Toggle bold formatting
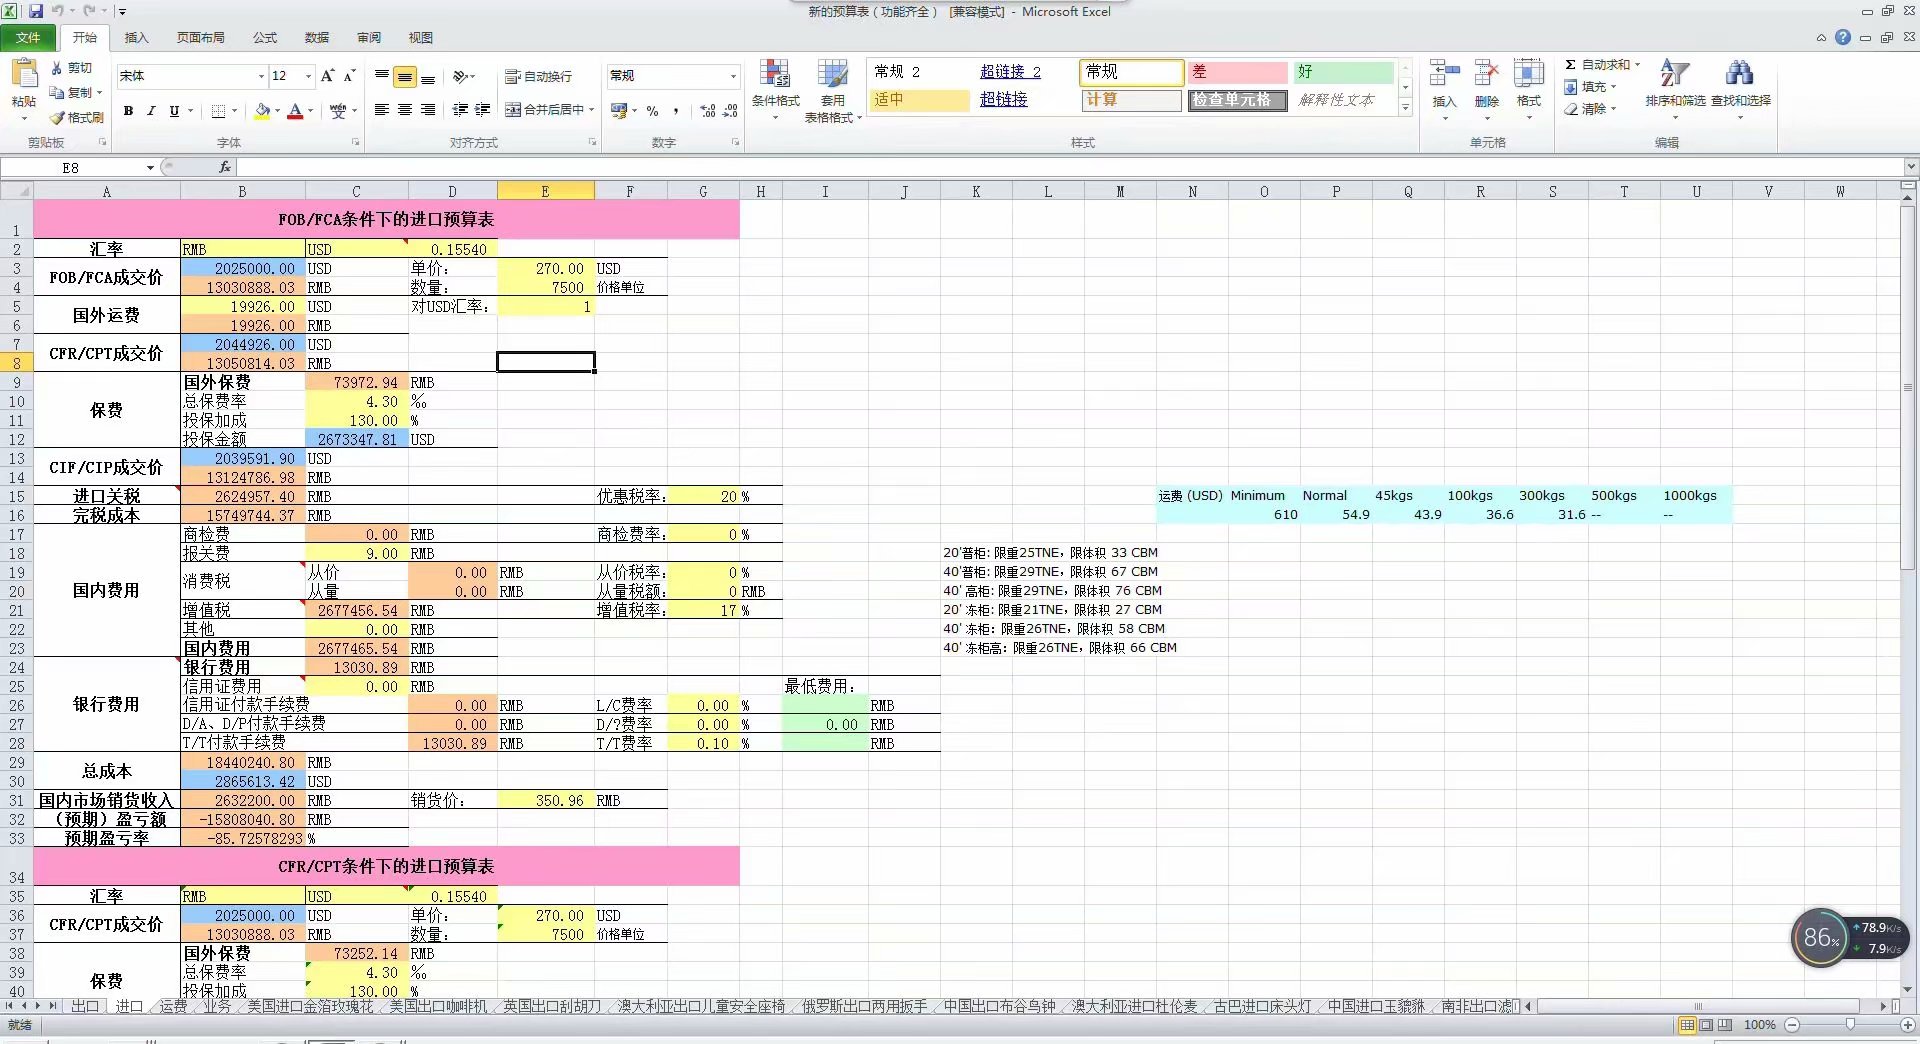This screenshot has height=1044, width=1920. [128, 111]
